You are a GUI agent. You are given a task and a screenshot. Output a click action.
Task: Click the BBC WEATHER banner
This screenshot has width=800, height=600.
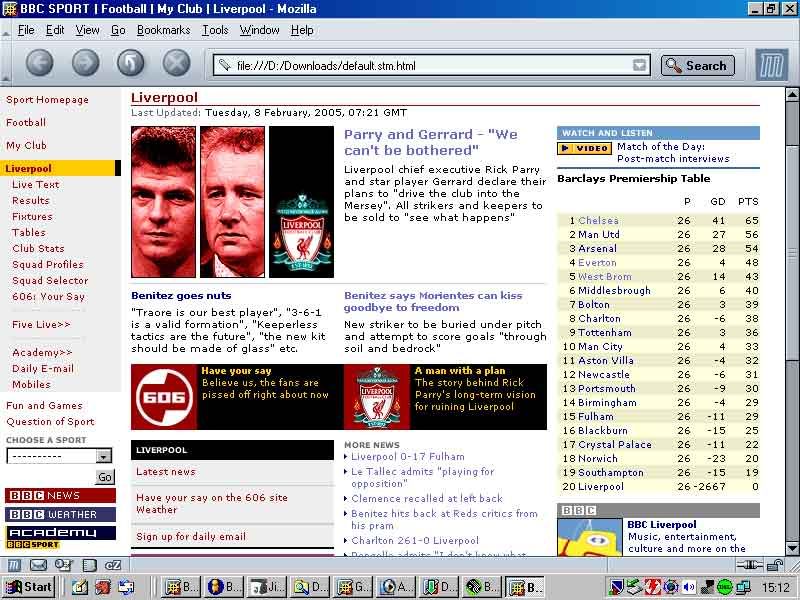pos(60,514)
